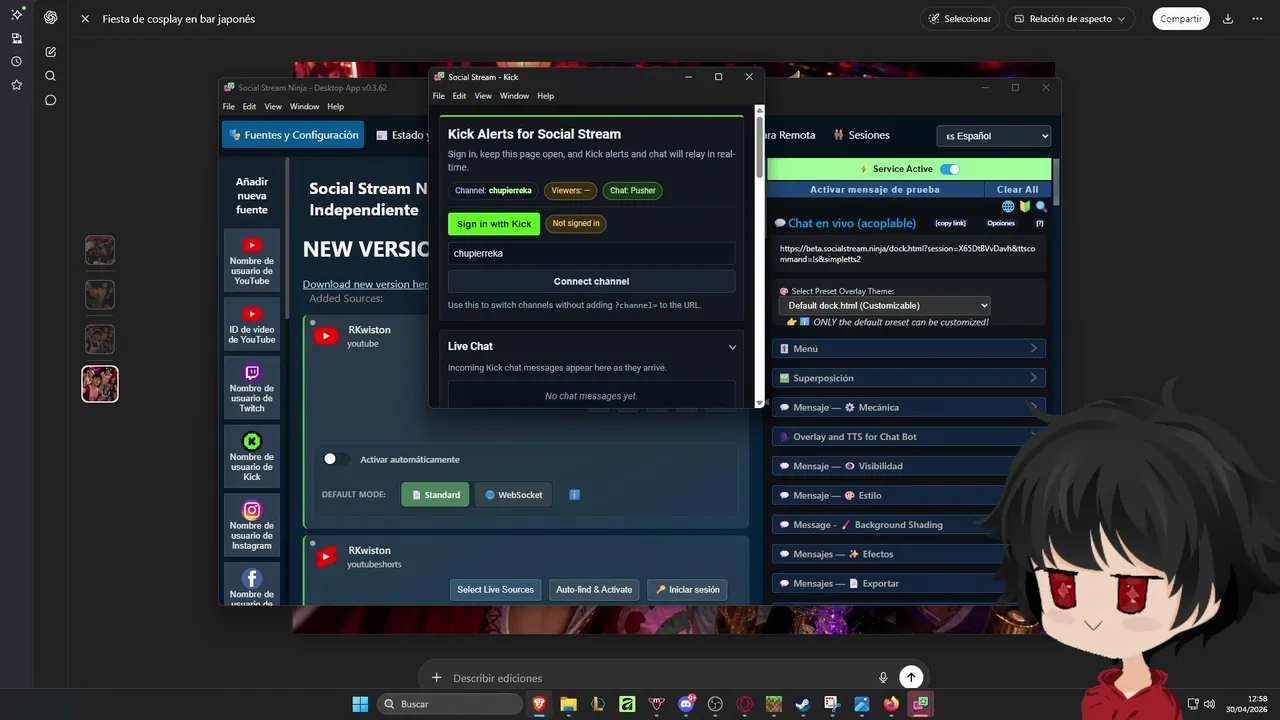Click the Download new version link
Screen dimensions: 1280x720
[x=366, y=284]
